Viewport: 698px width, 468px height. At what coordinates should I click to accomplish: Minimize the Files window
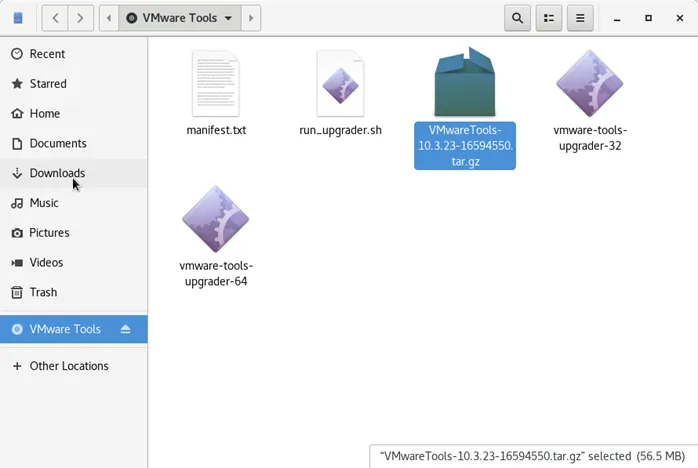[x=617, y=18]
